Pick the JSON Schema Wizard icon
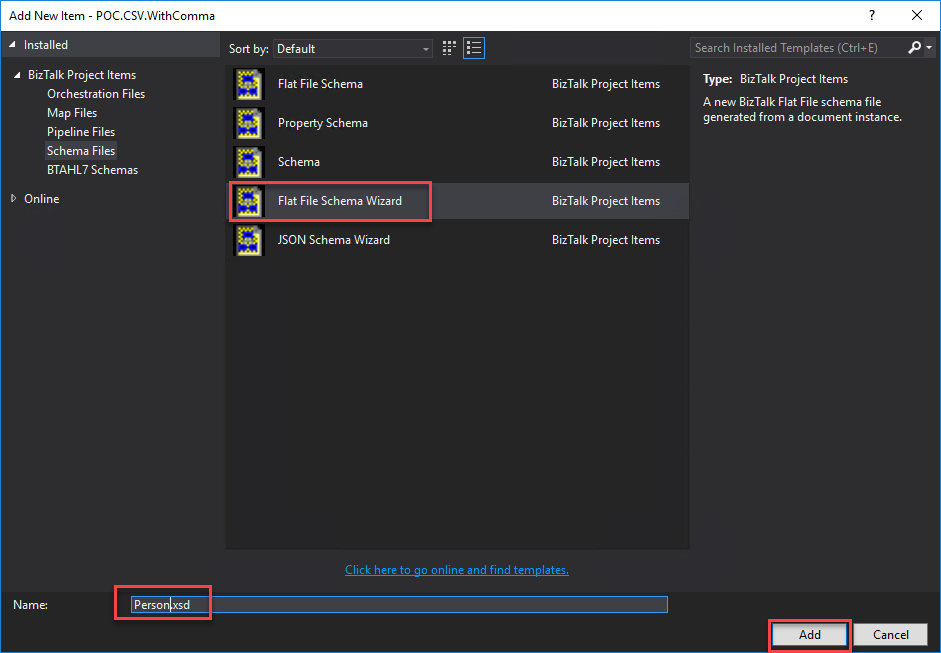This screenshot has height=653, width=941. [x=248, y=240]
